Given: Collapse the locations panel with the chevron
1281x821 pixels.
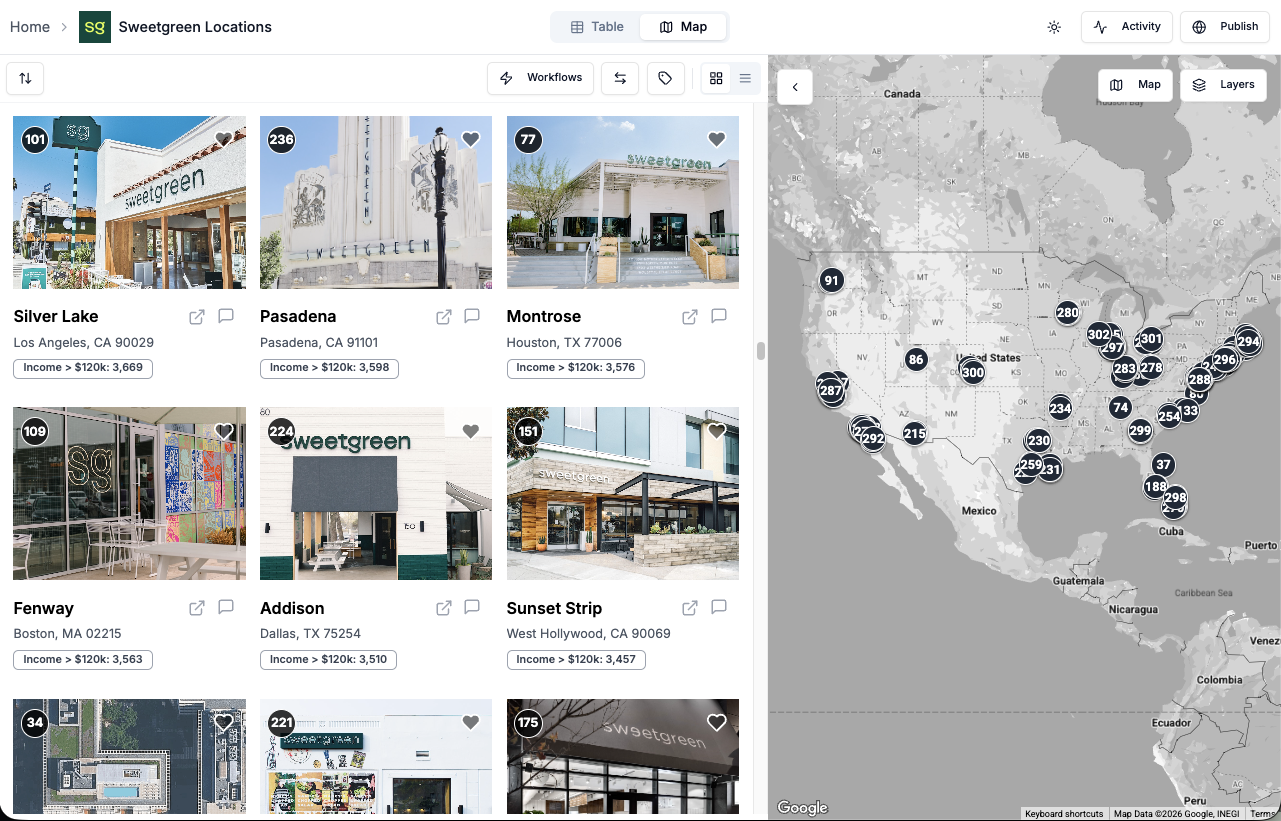Looking at the screenshot, I should pyautogui.click(x=794, y=87).
